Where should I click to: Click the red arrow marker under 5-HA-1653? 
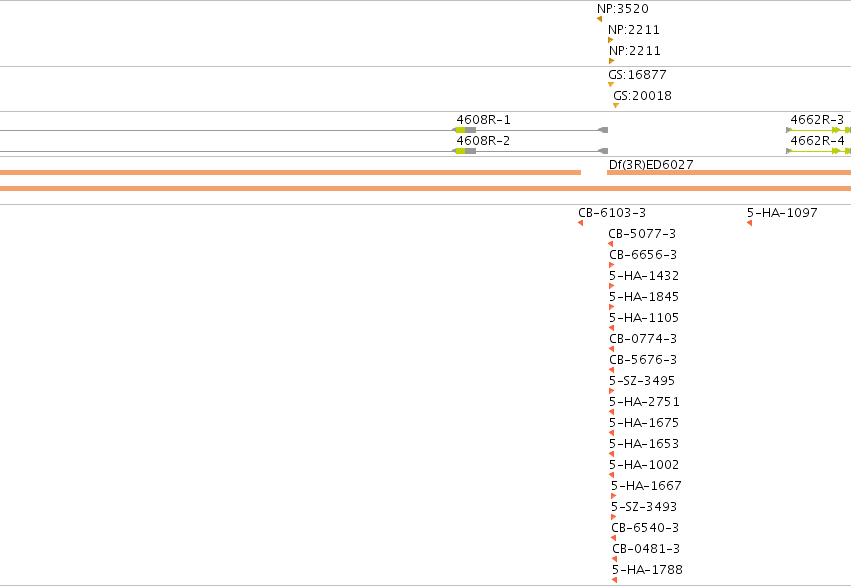[612, 454]
